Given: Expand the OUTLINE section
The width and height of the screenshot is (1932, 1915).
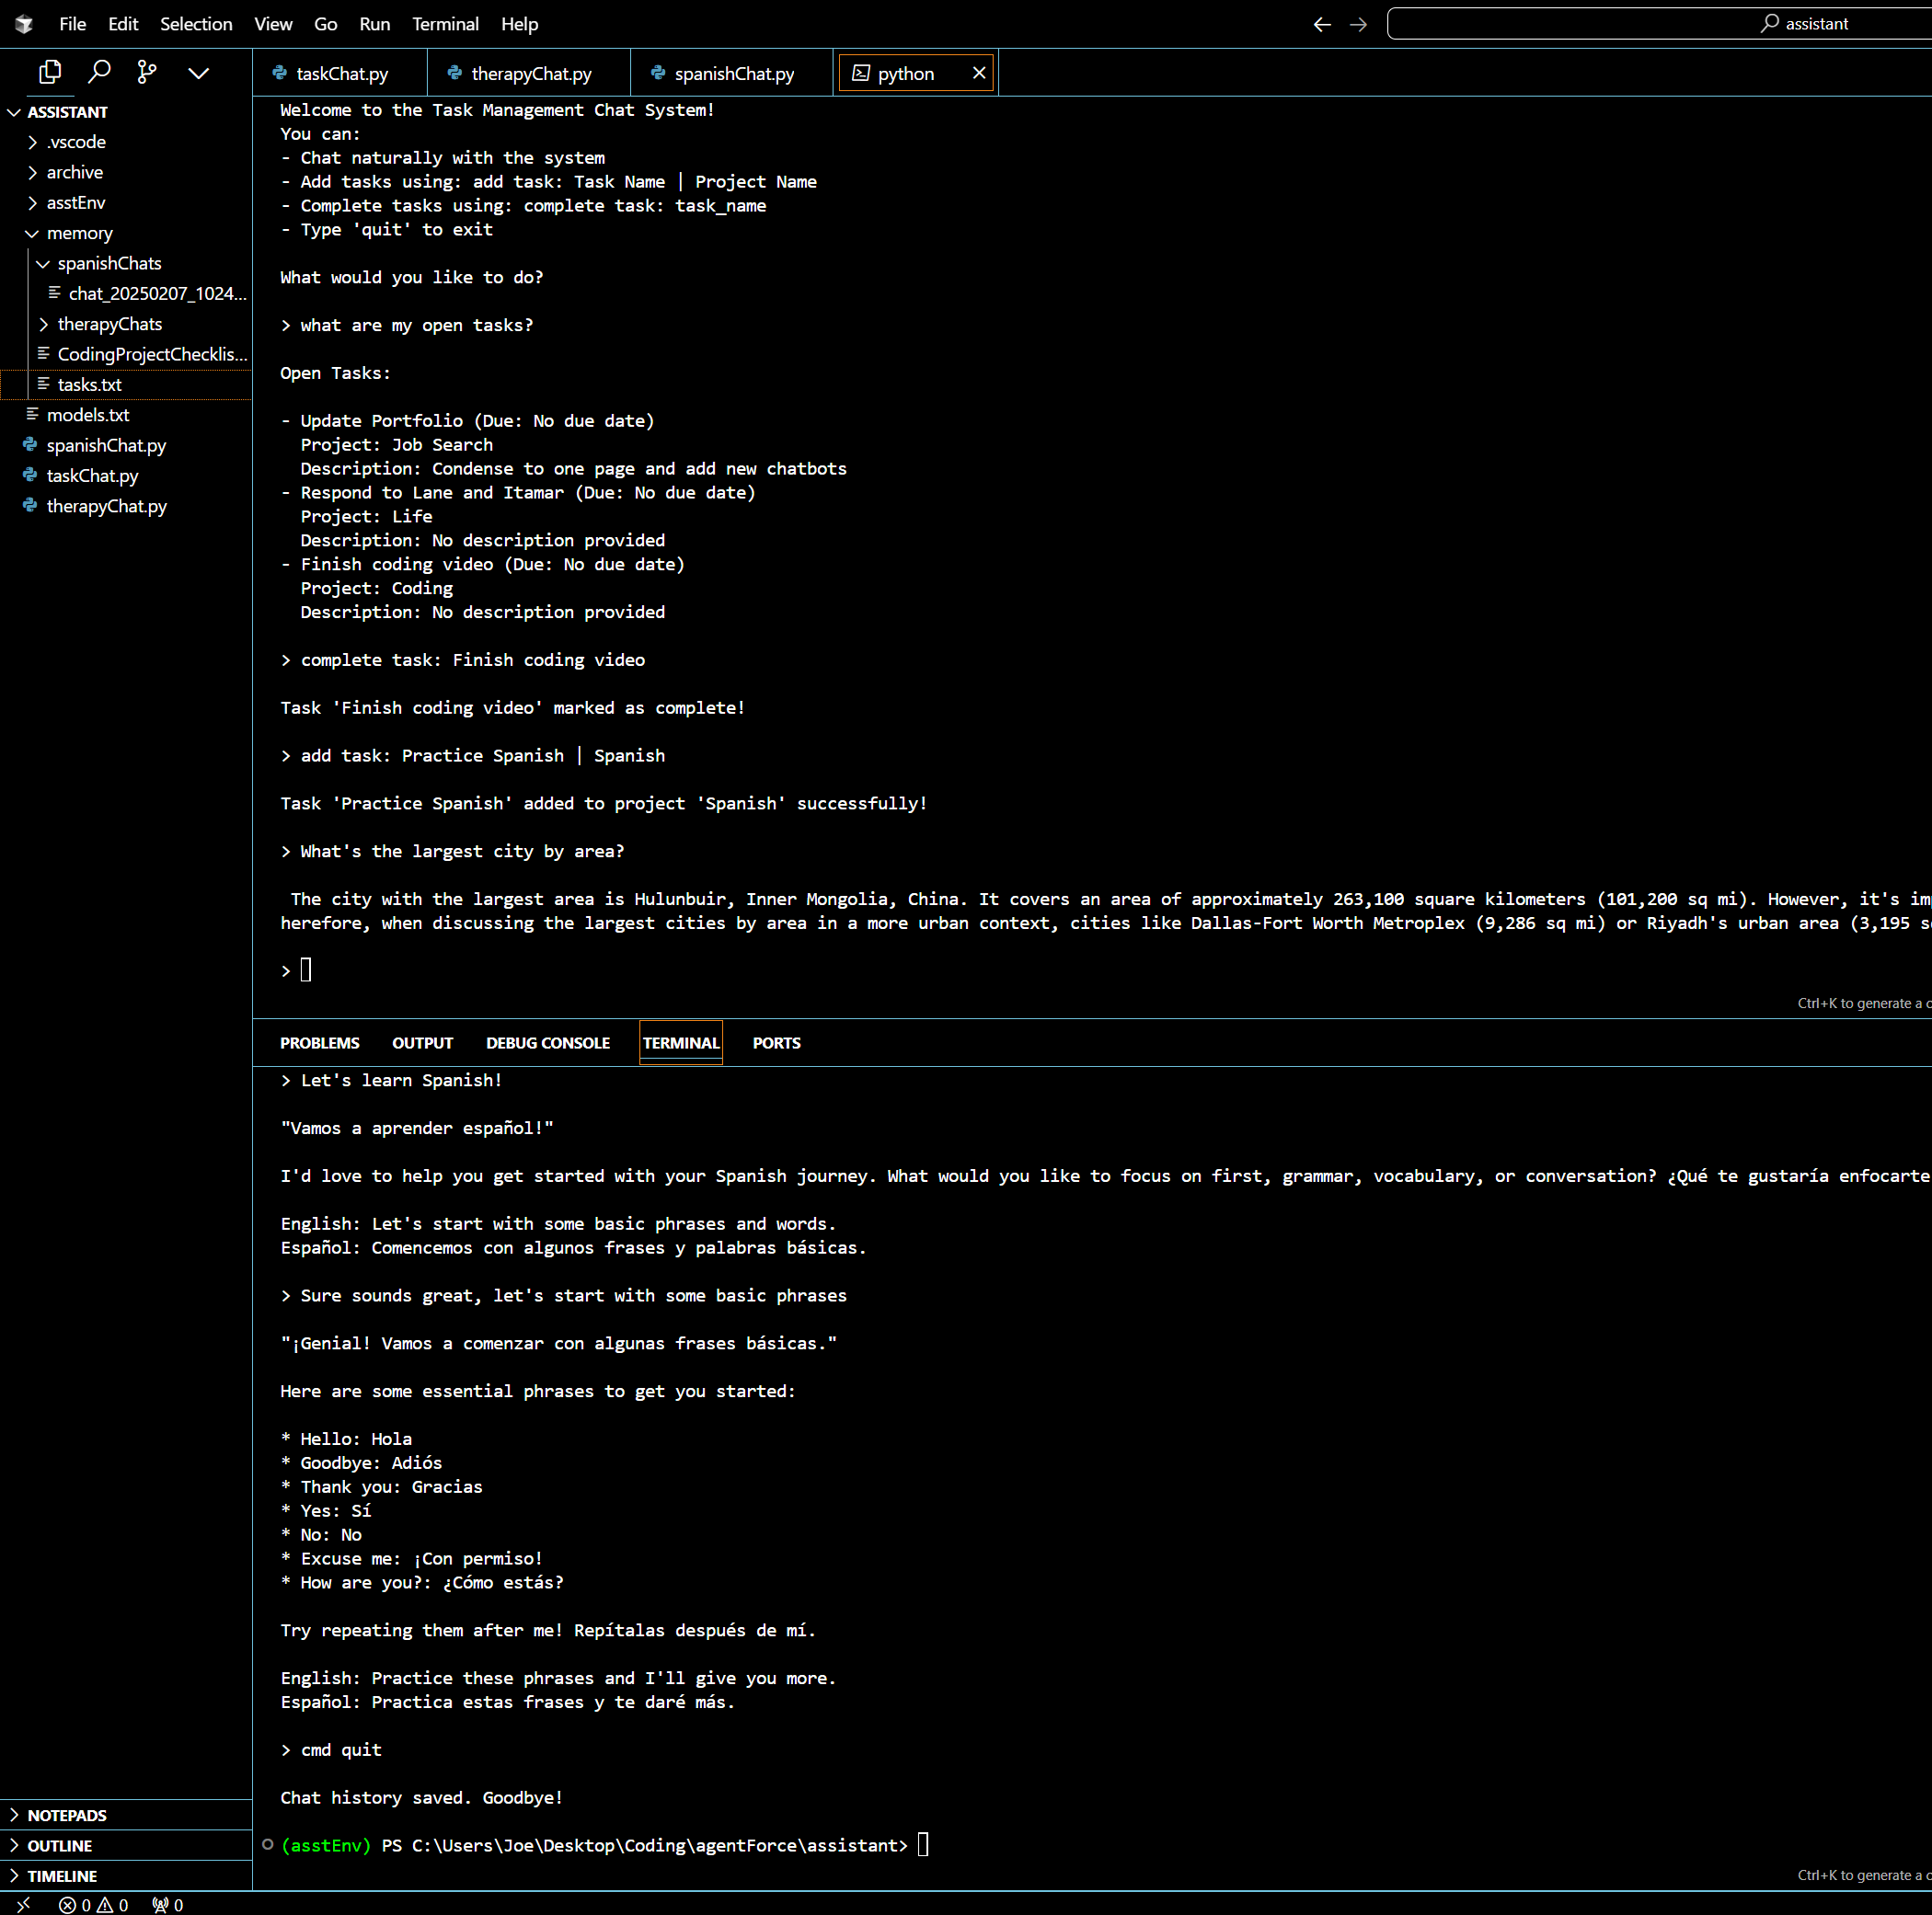Looking at the screenshot, I should pyautogui.click(x=59, y=1846).
